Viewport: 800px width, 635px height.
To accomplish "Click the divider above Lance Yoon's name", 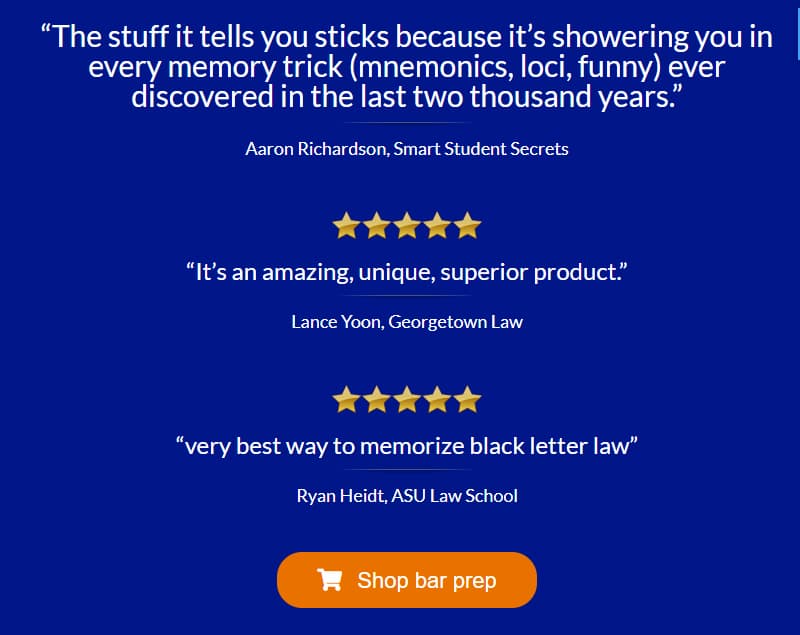I will point(407,295).
